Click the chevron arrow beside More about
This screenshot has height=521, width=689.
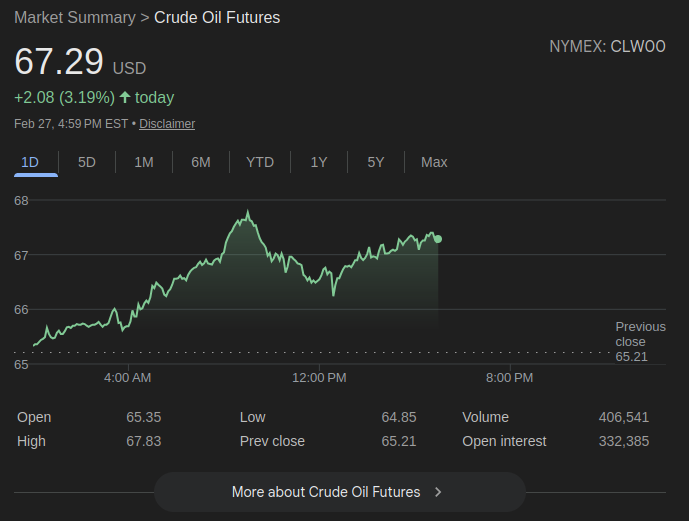point(438,492)
